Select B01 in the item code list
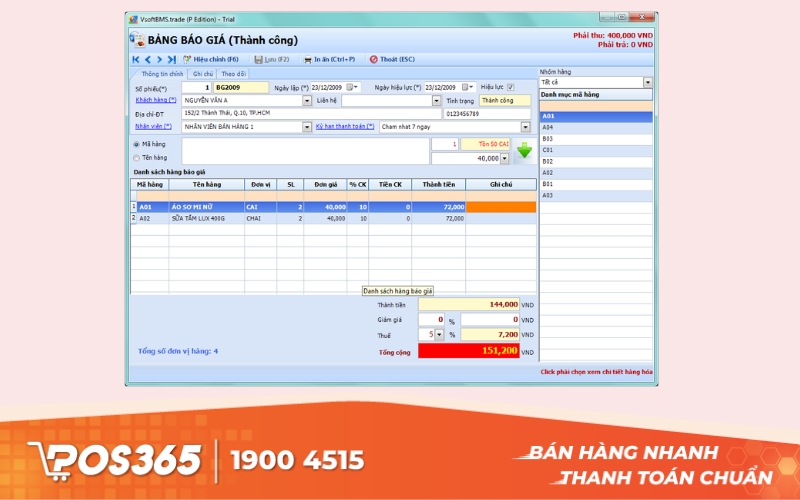 coord(596,184)
